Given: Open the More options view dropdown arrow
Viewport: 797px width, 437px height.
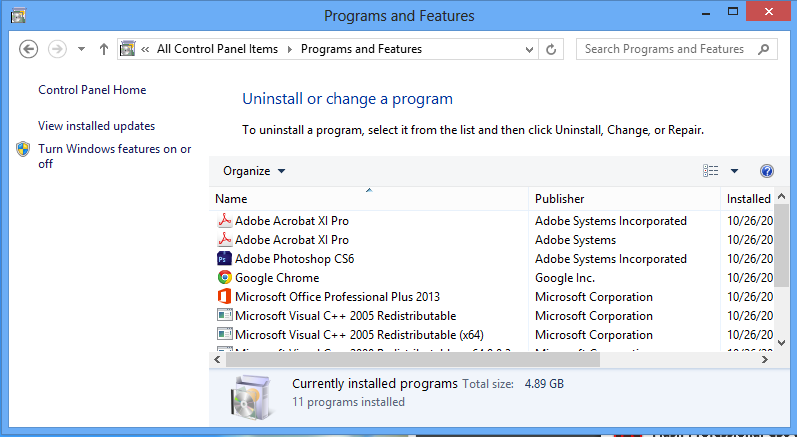Looking at the screenshot, I should [x=734, y=171].
